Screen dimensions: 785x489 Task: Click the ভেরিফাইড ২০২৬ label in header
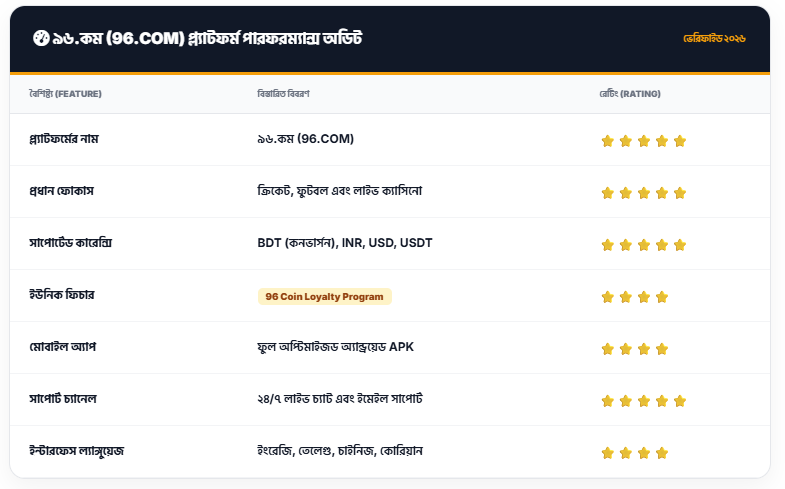pos(714,39)
